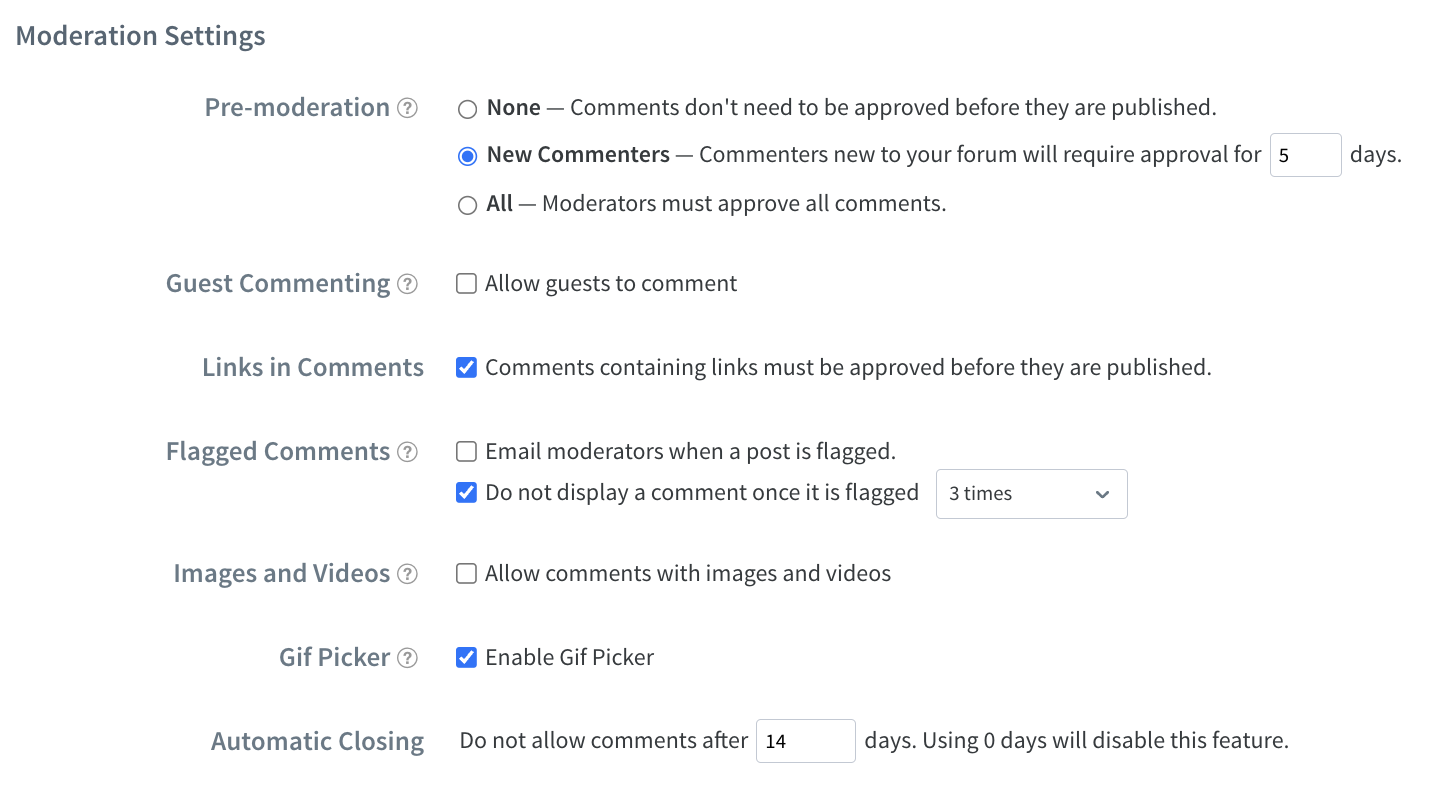Select the None pre-moderation option

tap(467, 108)
